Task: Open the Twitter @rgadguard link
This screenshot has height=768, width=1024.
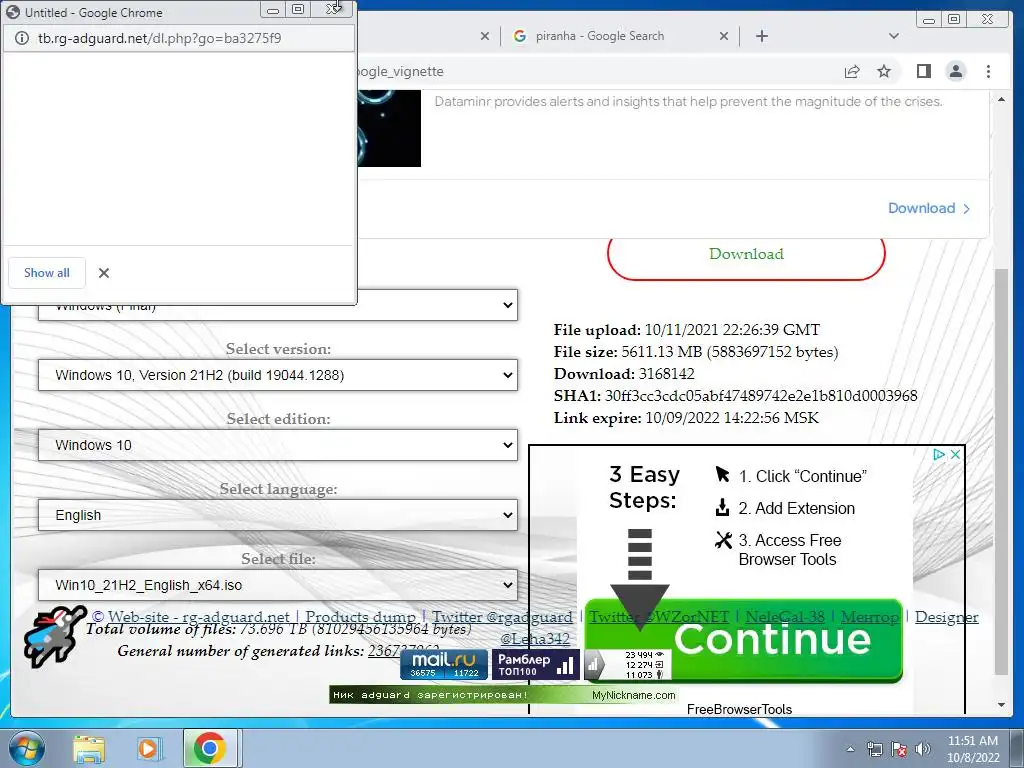Action: 502,616
